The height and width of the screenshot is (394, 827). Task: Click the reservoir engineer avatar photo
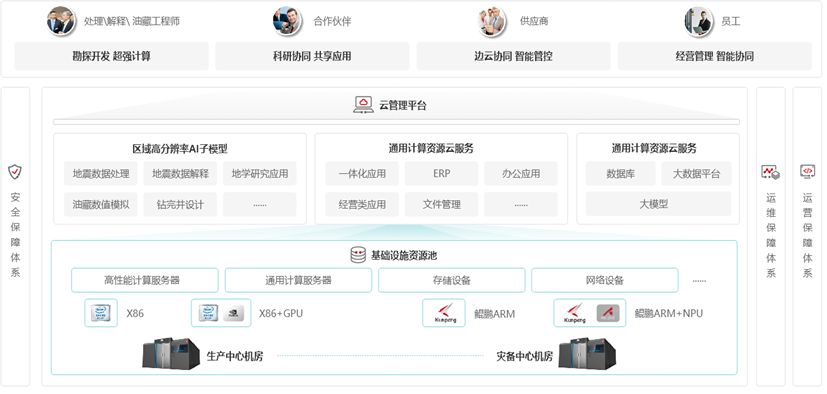[61, 21]
